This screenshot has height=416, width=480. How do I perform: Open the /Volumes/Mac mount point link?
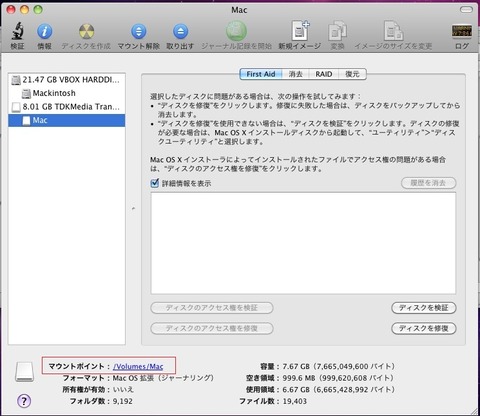(x=138, y=367)
